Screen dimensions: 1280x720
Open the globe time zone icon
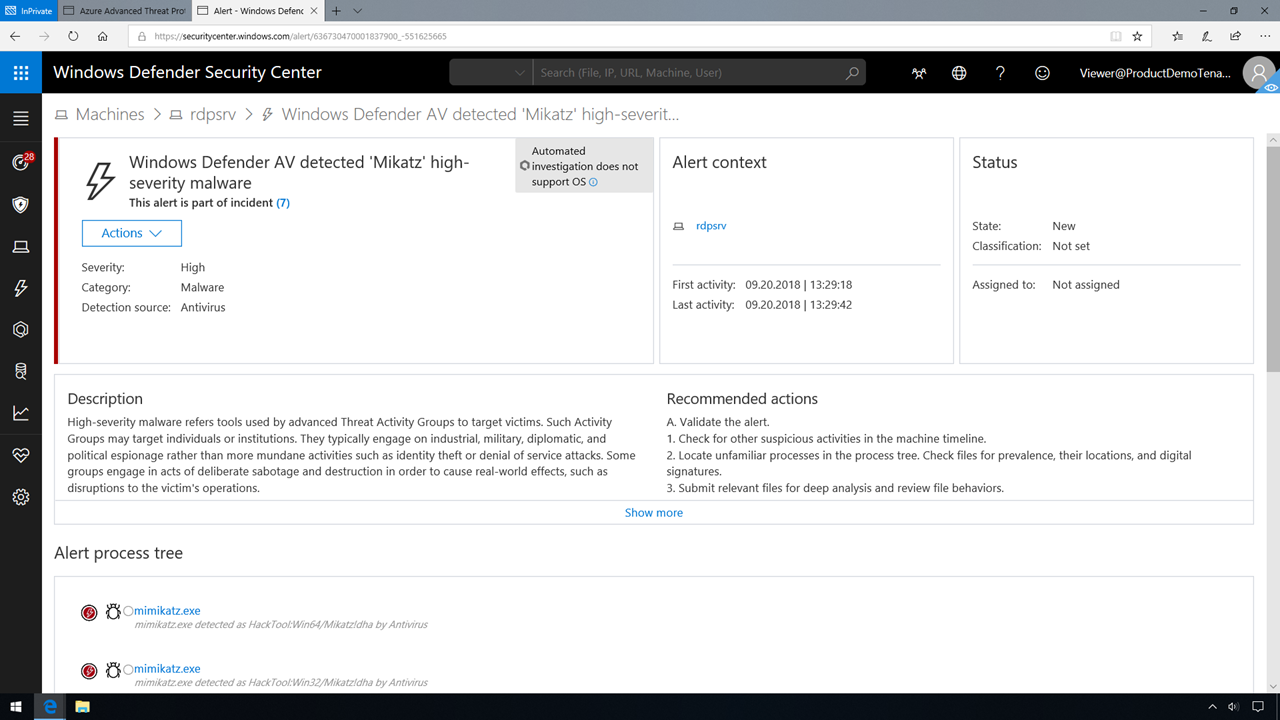click(x=959, y=73)
